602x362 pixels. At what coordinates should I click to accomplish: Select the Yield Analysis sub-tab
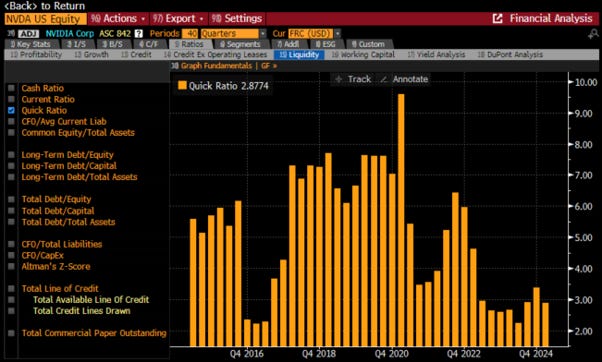coord(437,55)
